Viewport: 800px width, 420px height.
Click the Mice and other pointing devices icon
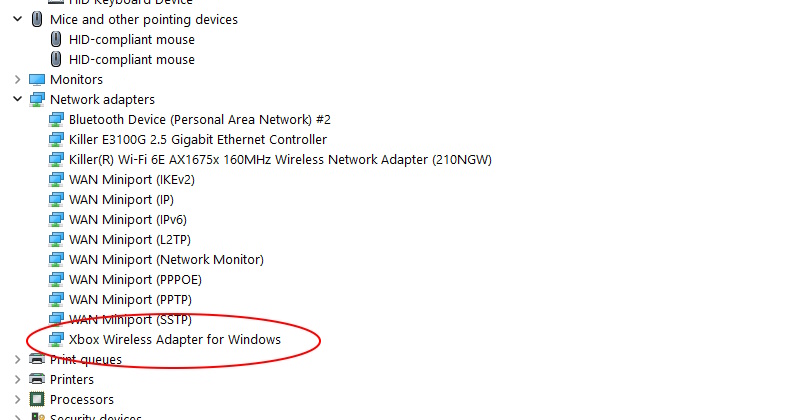(x=37, y=19)
